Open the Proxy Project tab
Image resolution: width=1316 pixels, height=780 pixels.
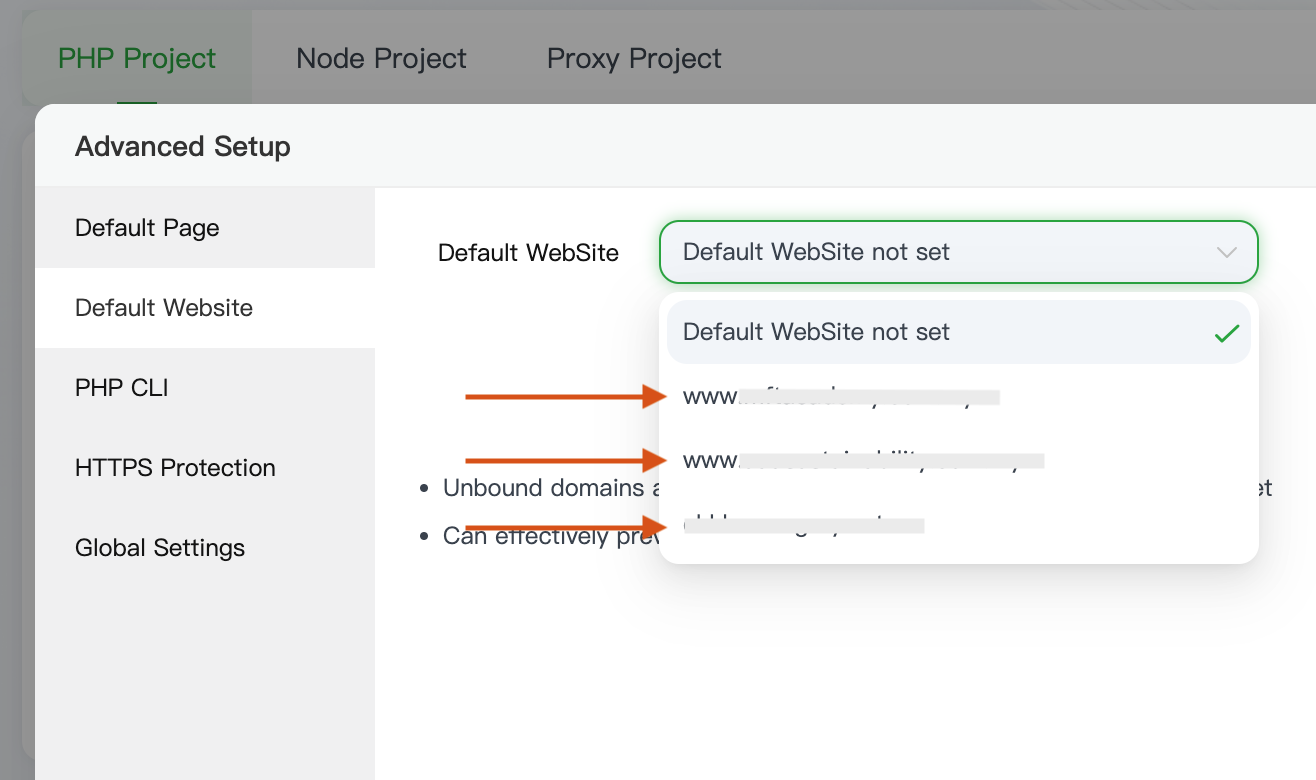[634, 59]
